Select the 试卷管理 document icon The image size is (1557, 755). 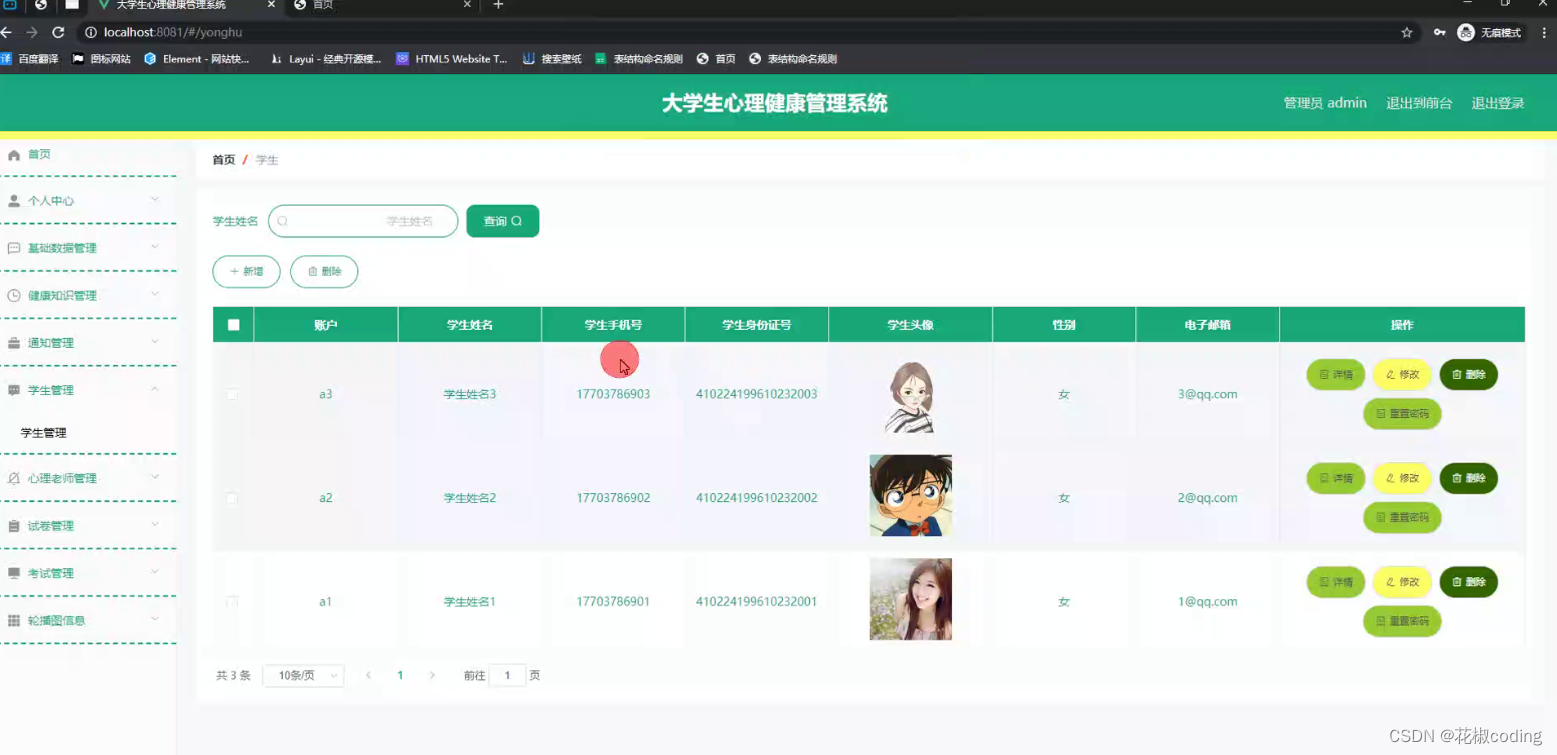[x=14, y=525]
